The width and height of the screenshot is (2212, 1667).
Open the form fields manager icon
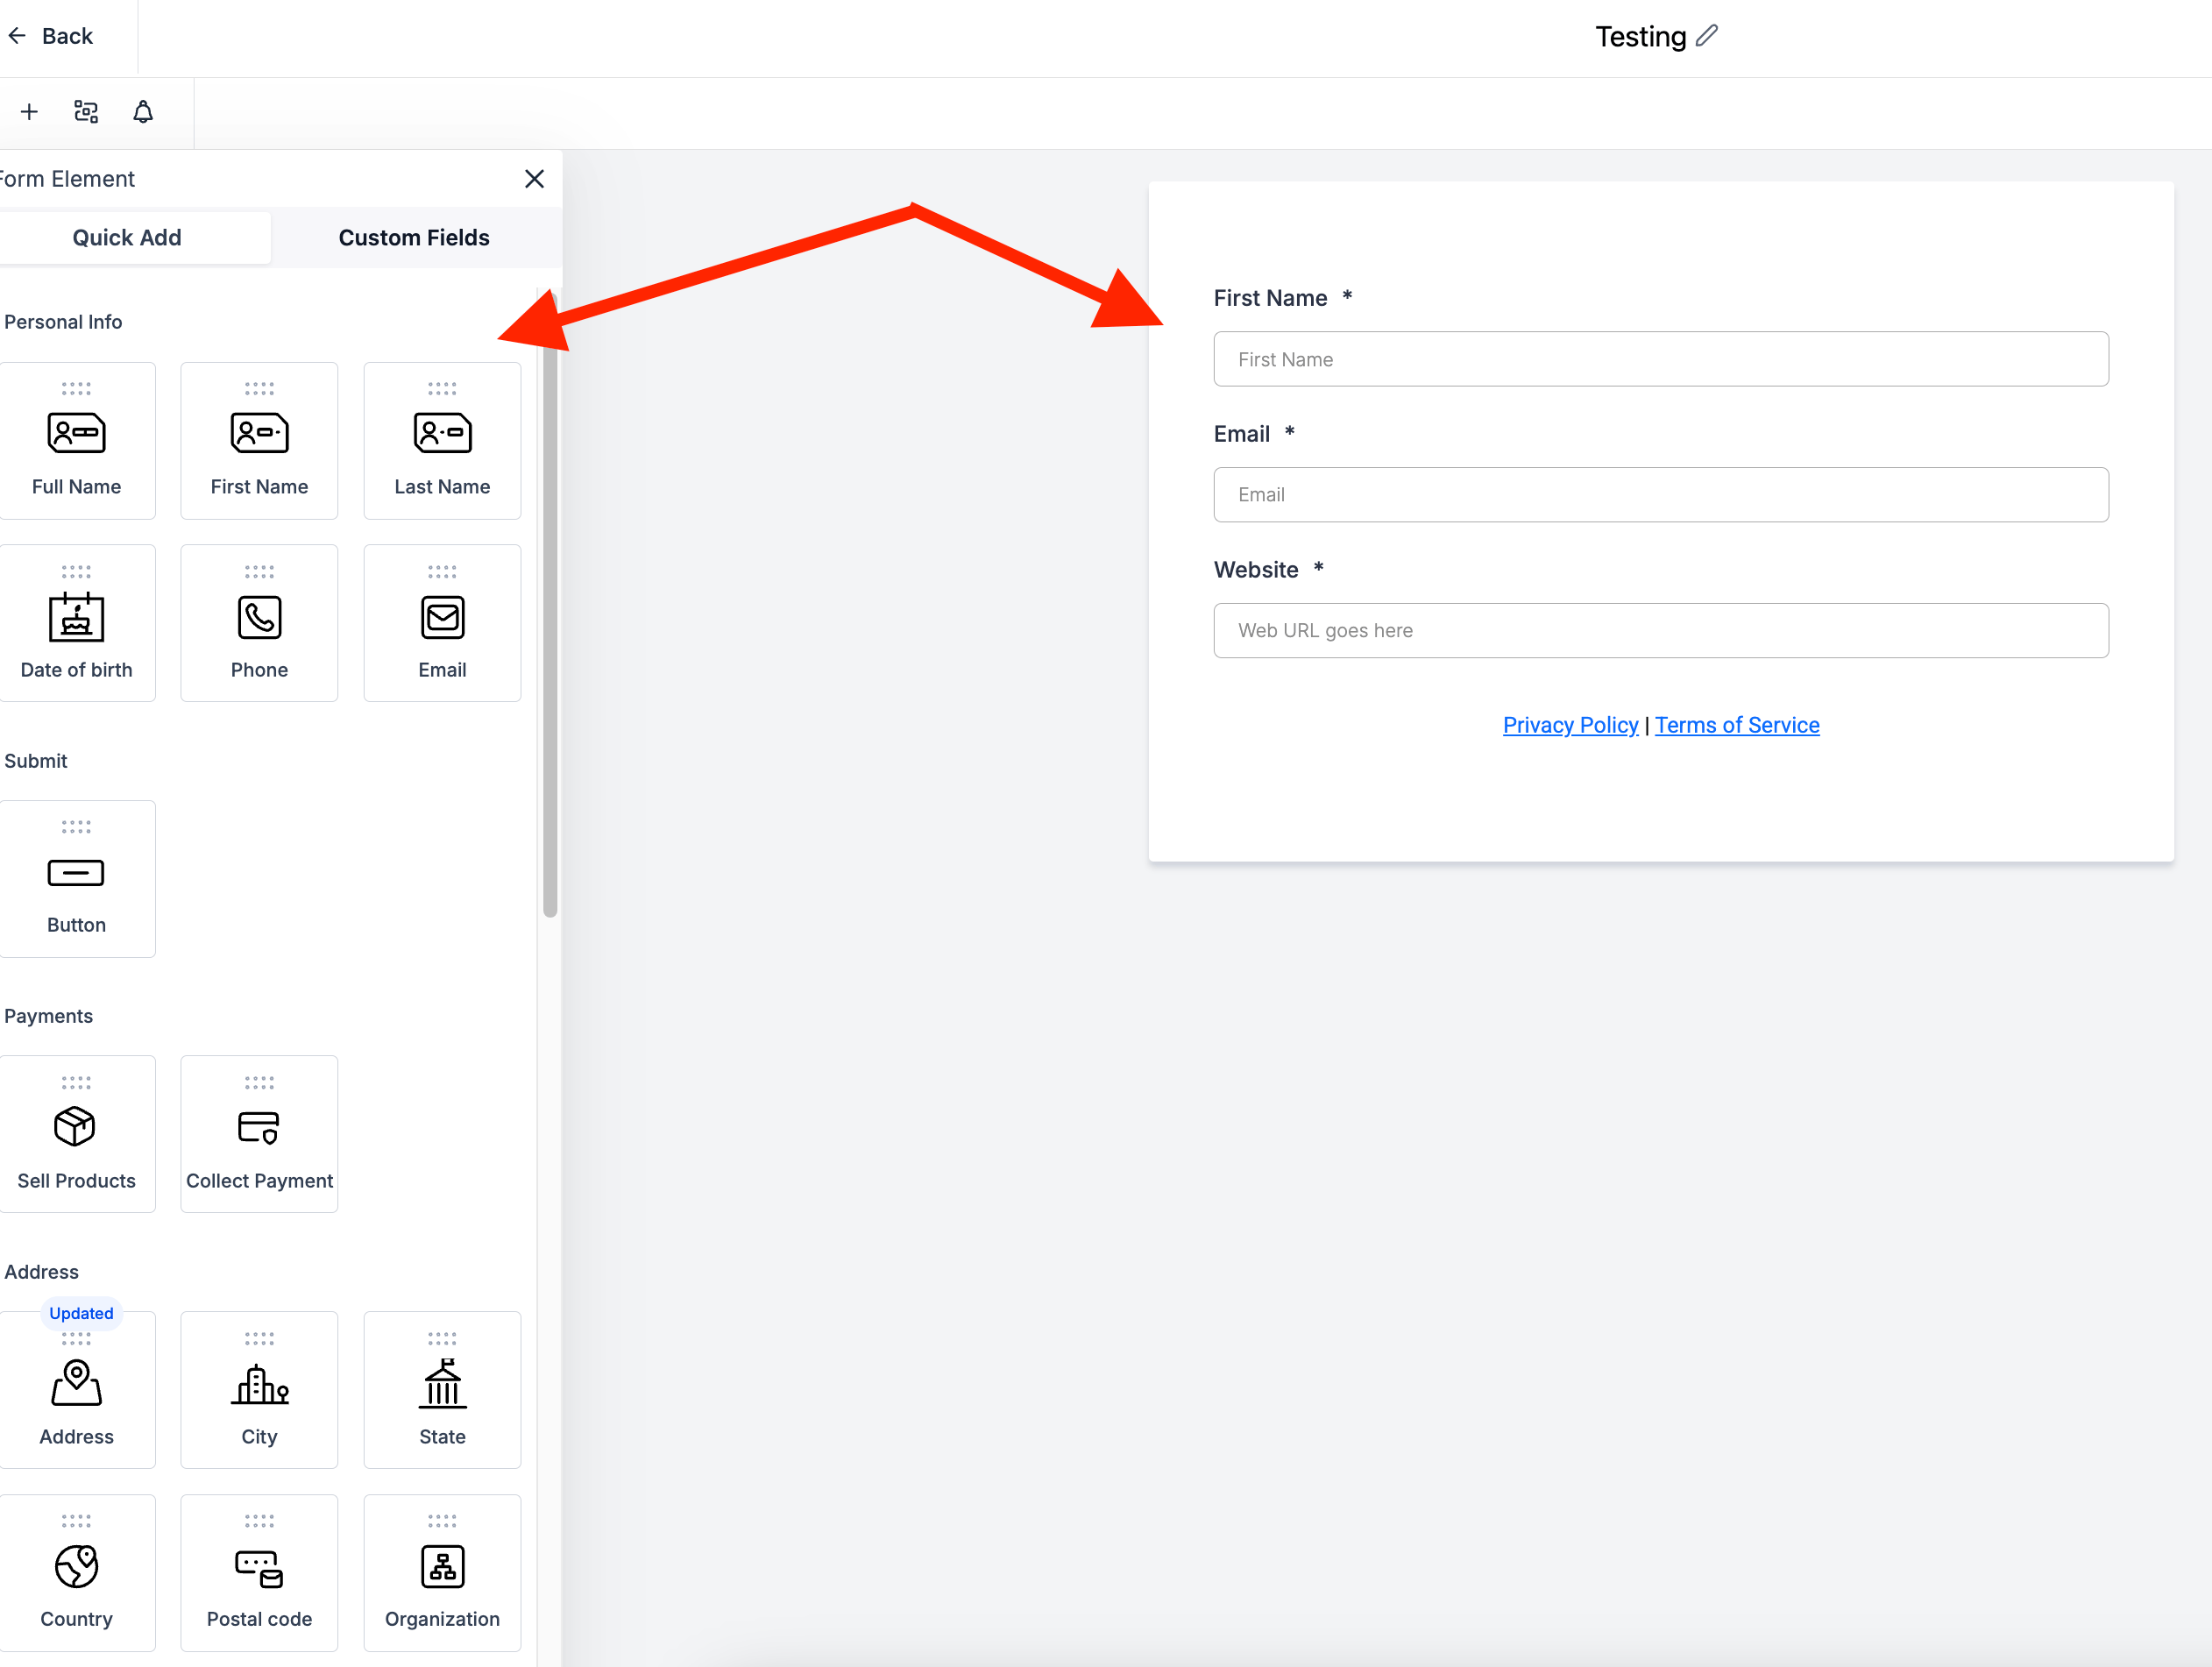86,112
